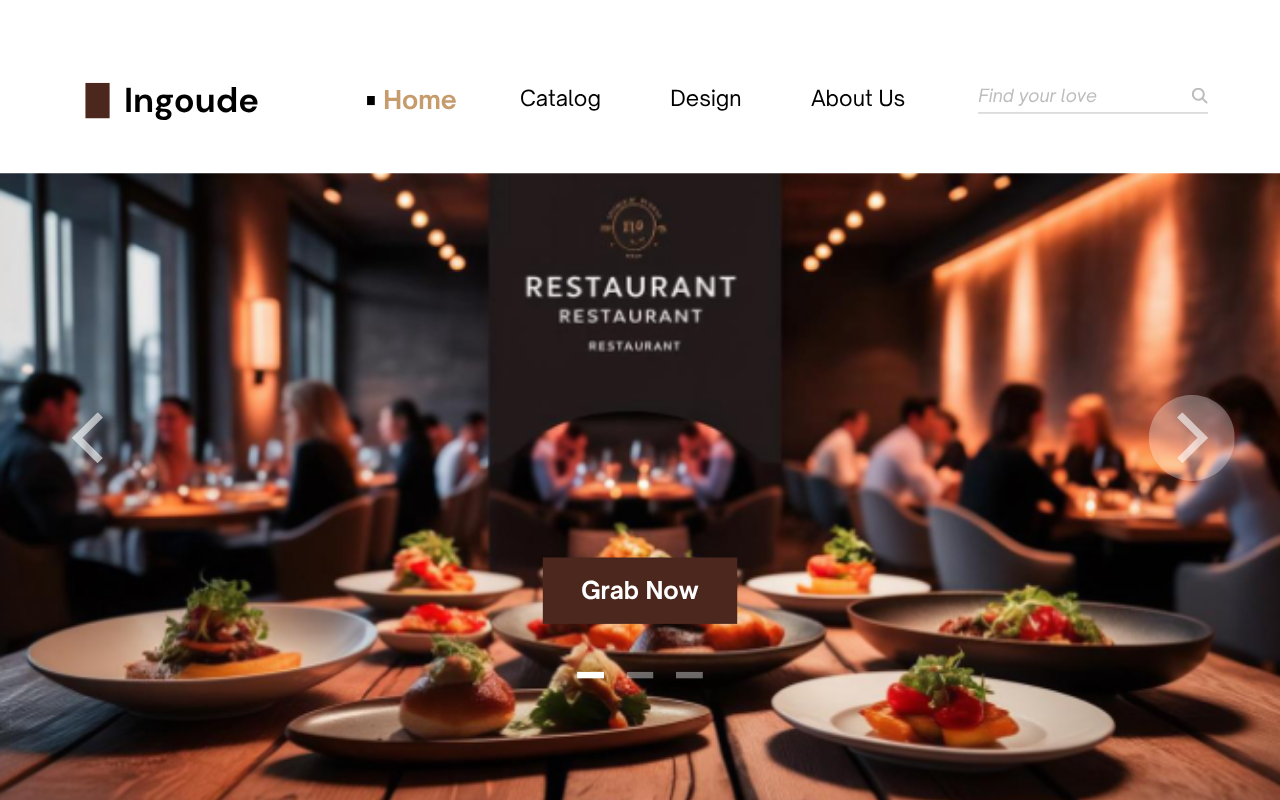Navigate to the Design page

coord(705,98)
